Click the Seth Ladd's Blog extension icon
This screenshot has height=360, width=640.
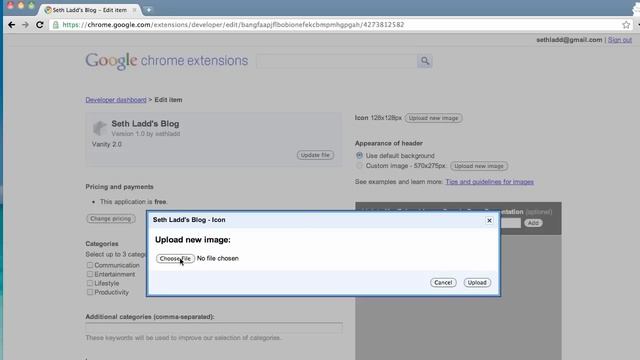point(99,128)
